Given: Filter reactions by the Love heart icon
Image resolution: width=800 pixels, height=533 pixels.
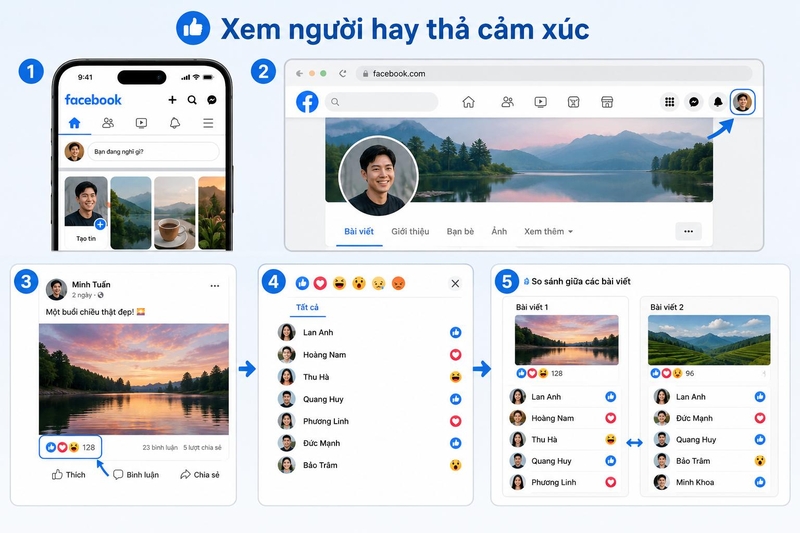Looking at the screenshot, I should click(320, 283).
